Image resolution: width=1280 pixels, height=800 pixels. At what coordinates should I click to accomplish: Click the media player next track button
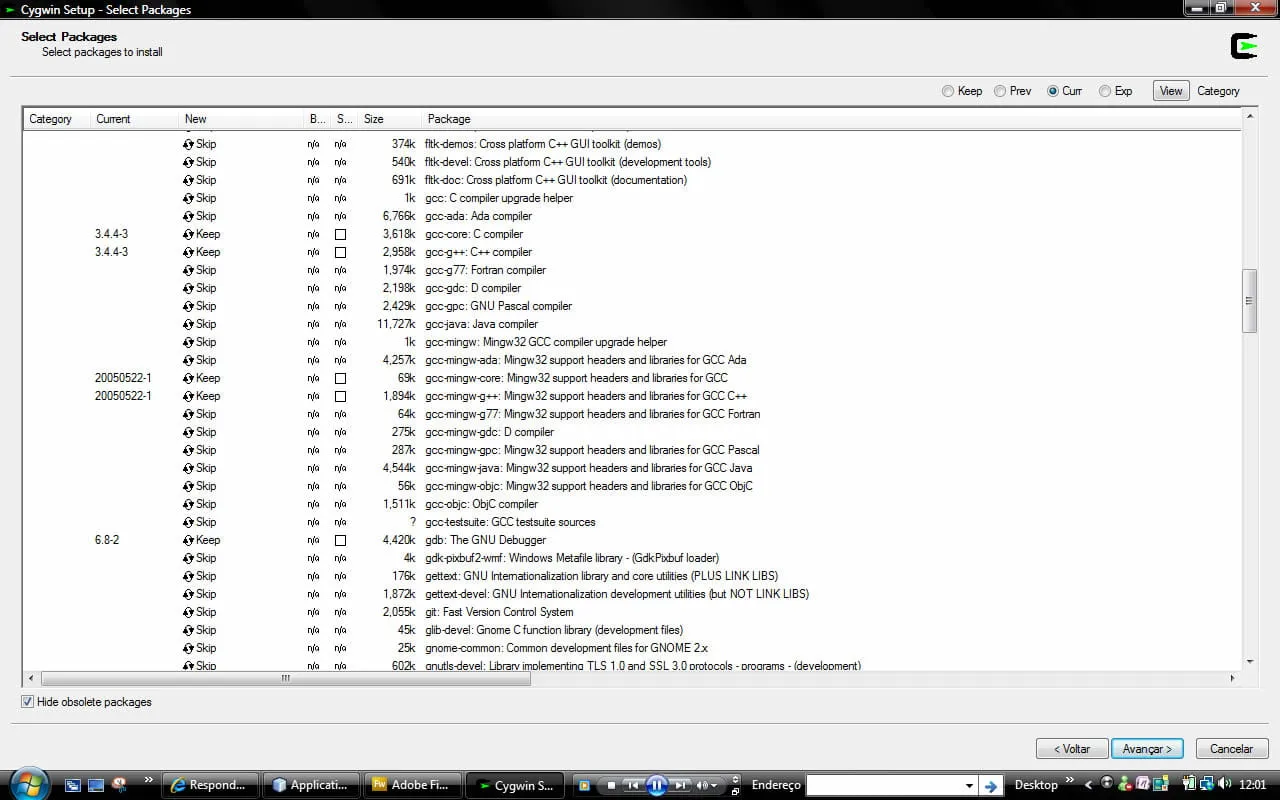(x=679, y=785)
